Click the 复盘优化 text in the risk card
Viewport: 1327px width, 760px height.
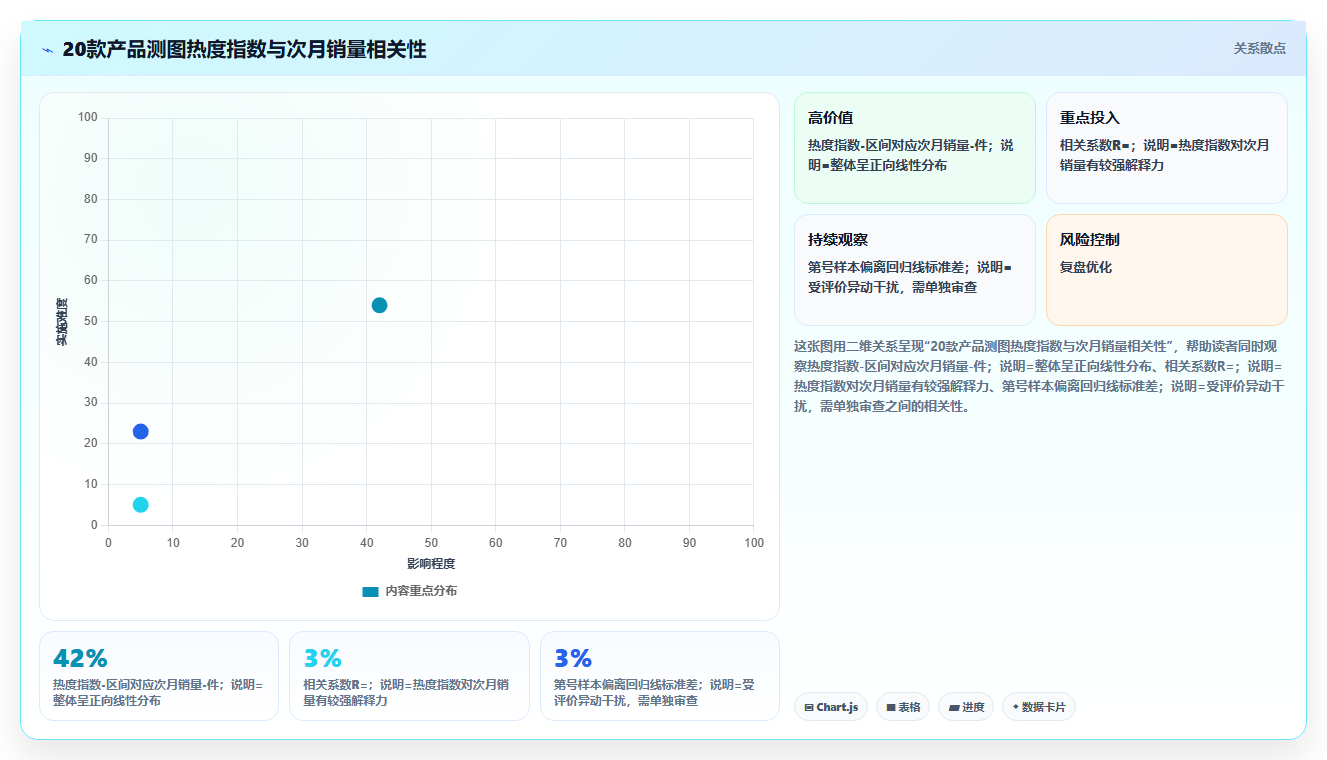[1086, 268]
